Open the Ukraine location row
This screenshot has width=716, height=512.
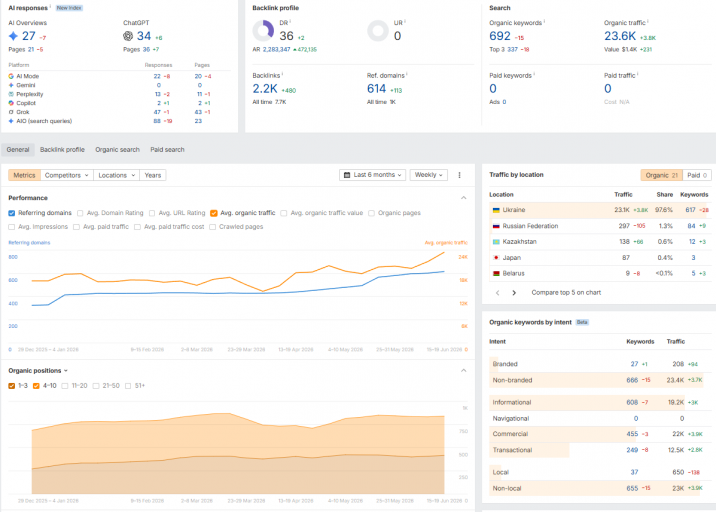click(600, 210)
